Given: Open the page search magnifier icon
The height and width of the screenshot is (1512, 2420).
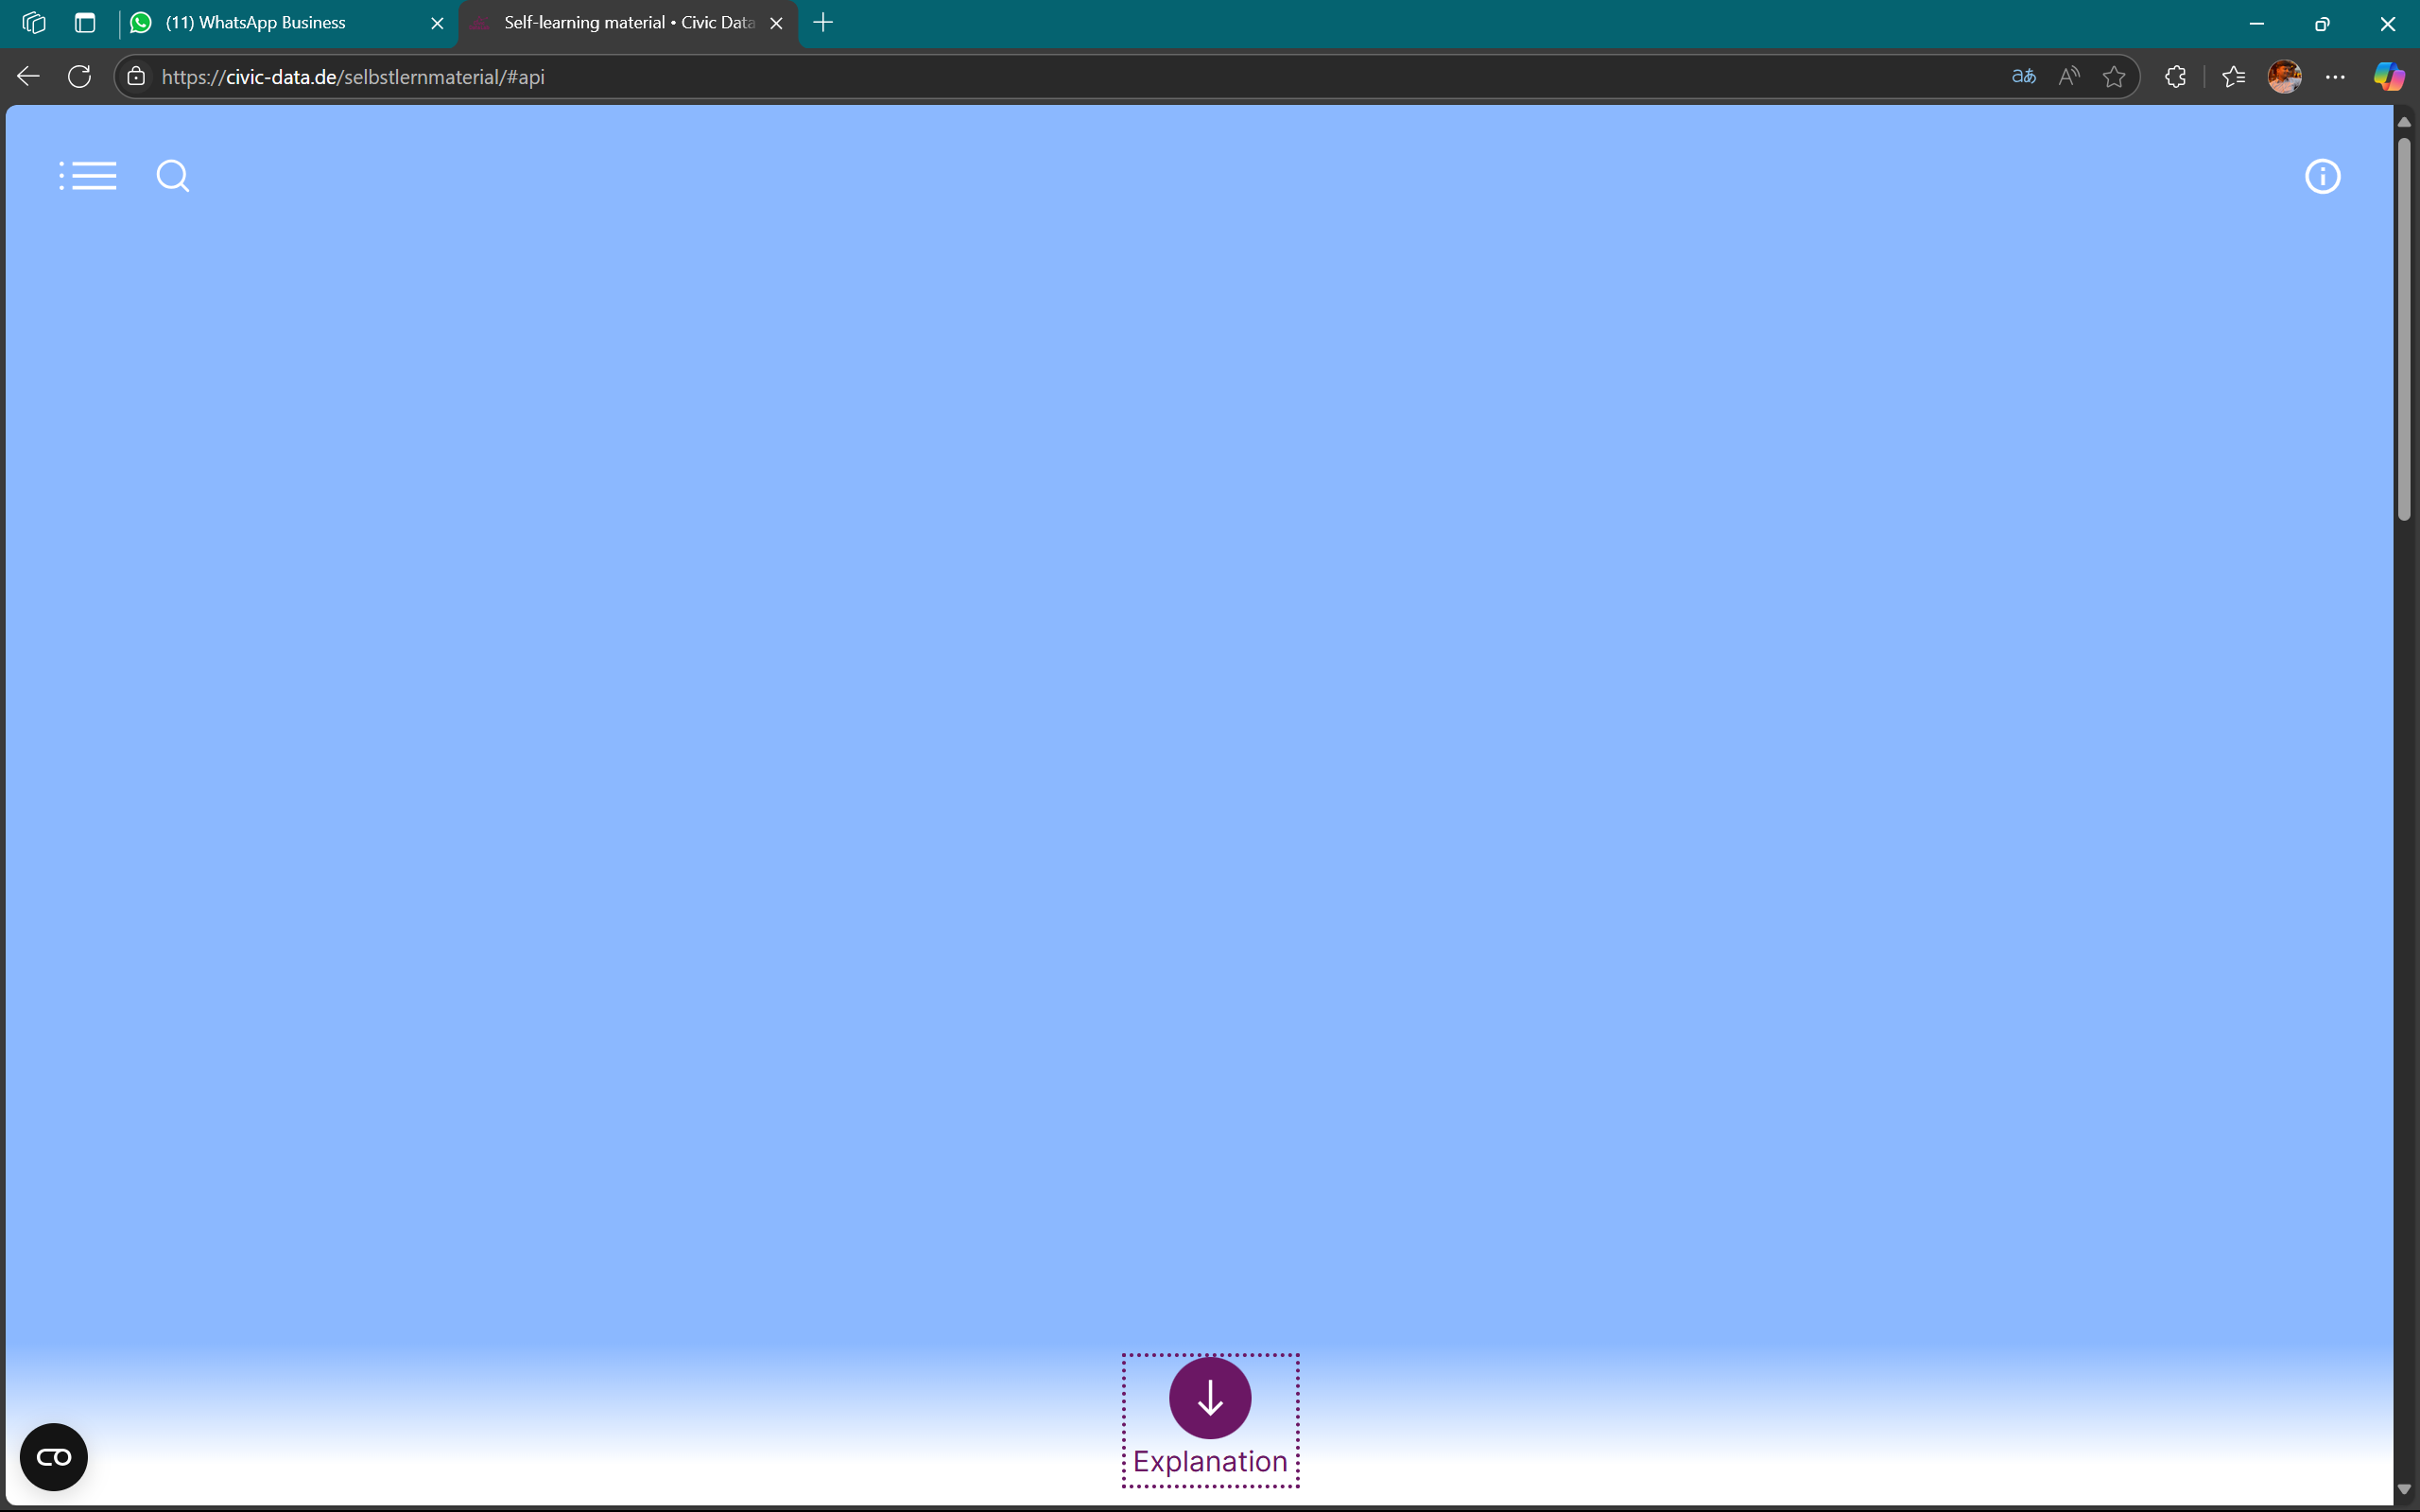Looking at the screenshot, I should pos(172,176).
